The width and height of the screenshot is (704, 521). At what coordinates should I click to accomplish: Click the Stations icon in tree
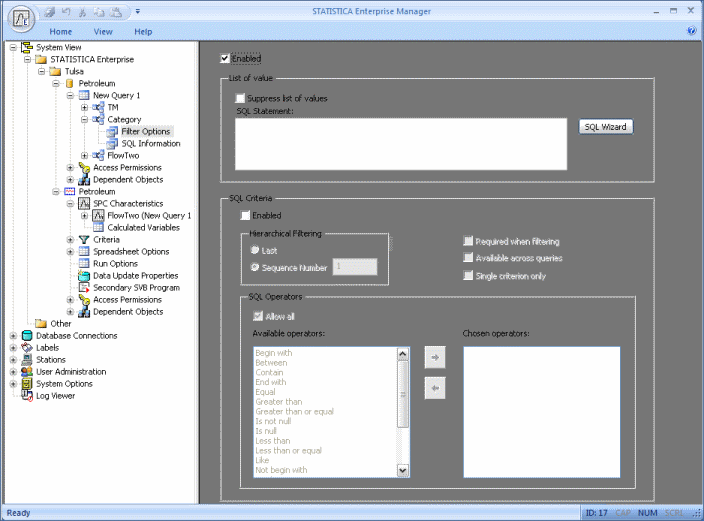click(x=26, y=359)
